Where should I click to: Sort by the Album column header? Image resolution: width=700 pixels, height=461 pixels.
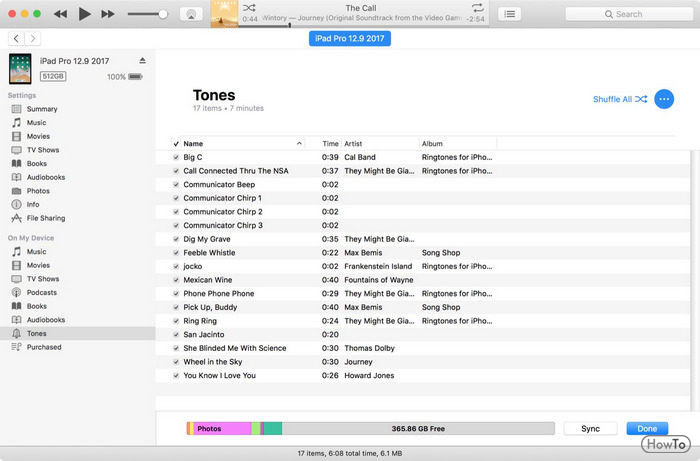pyautogui.click(x=432, y=144)
